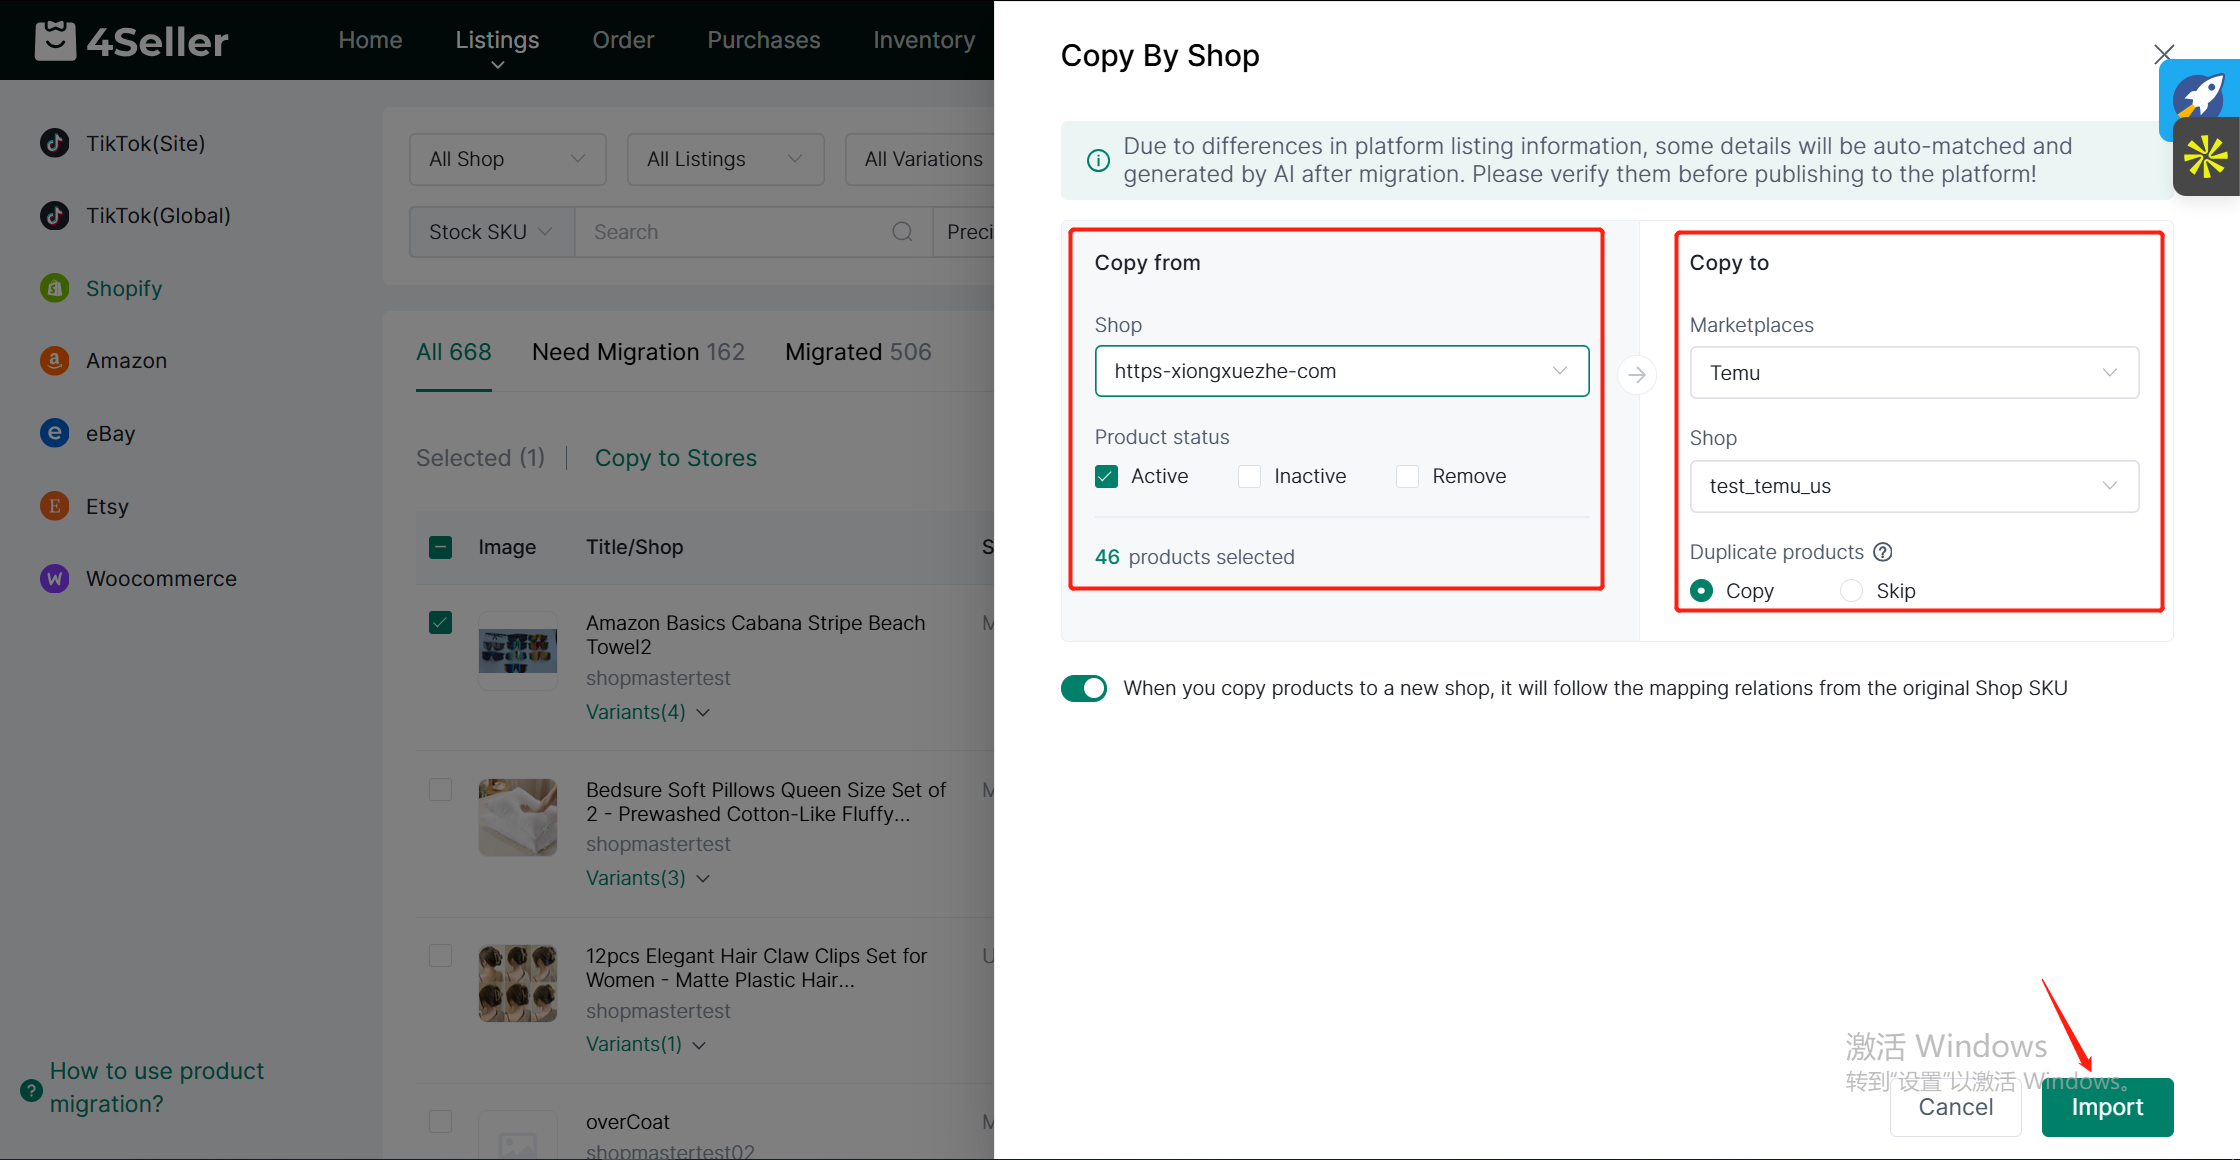Open the Bedsure pillows product thumbnail
This screenshot has width=2240, height=1160.
point(518,817)
